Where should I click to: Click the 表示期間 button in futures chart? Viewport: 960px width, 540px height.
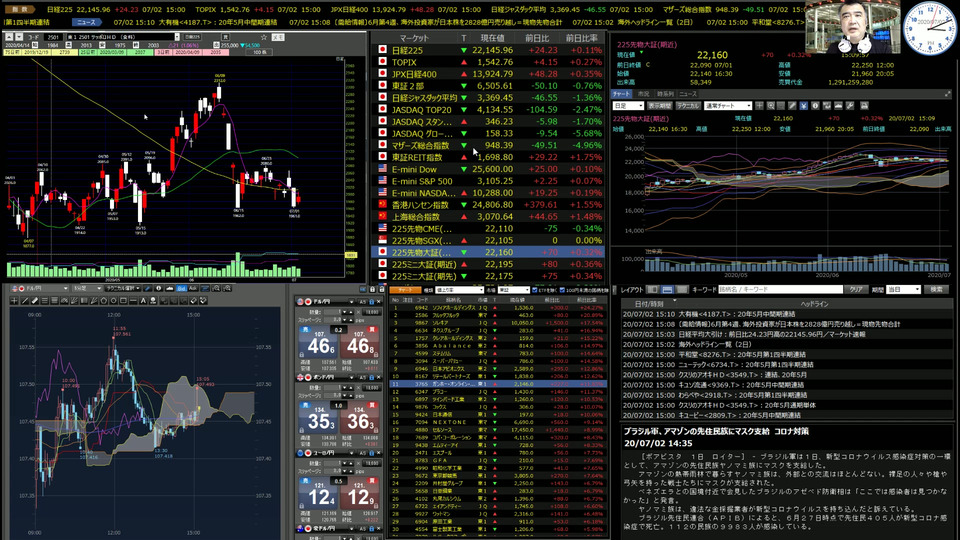tap(661, 106)
